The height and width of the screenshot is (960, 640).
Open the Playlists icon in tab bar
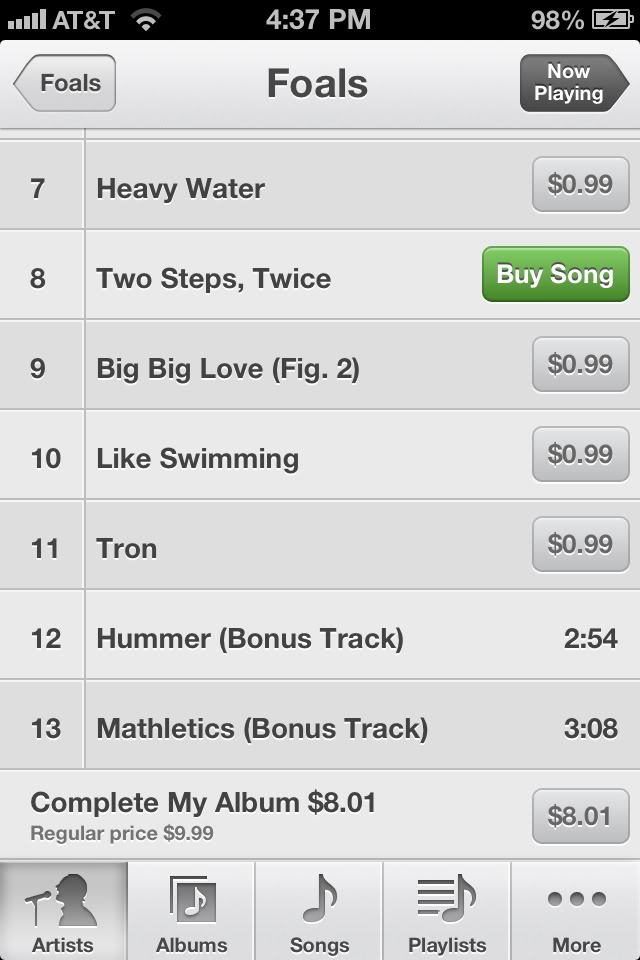click(x=446, y=898)
